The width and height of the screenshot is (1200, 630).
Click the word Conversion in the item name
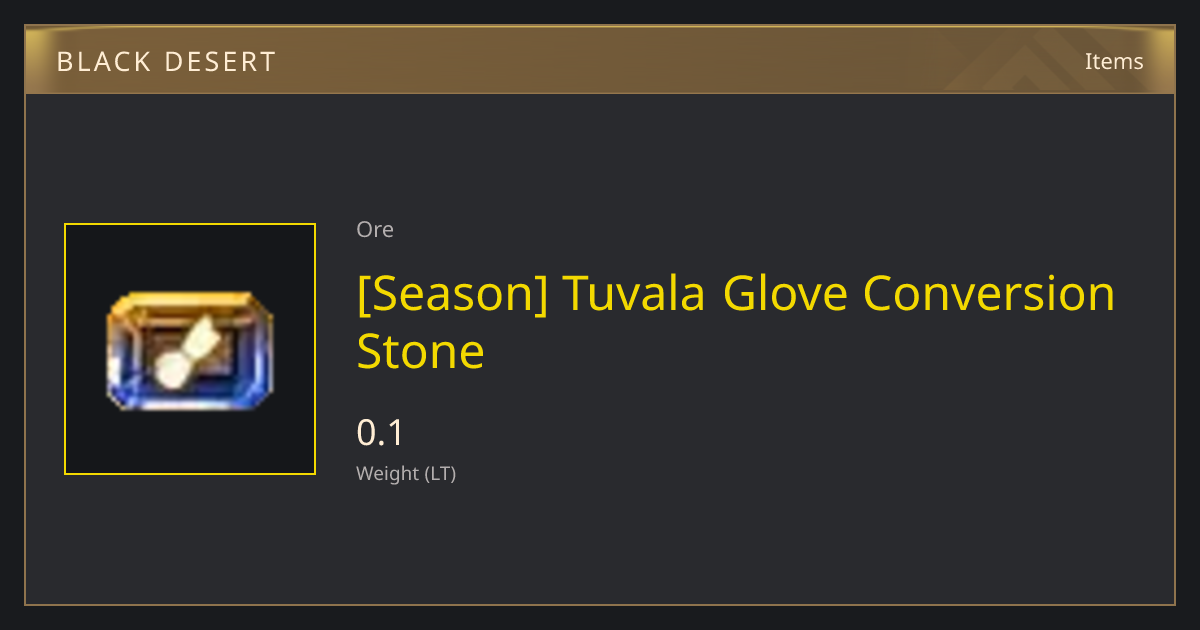pos(989,293)
